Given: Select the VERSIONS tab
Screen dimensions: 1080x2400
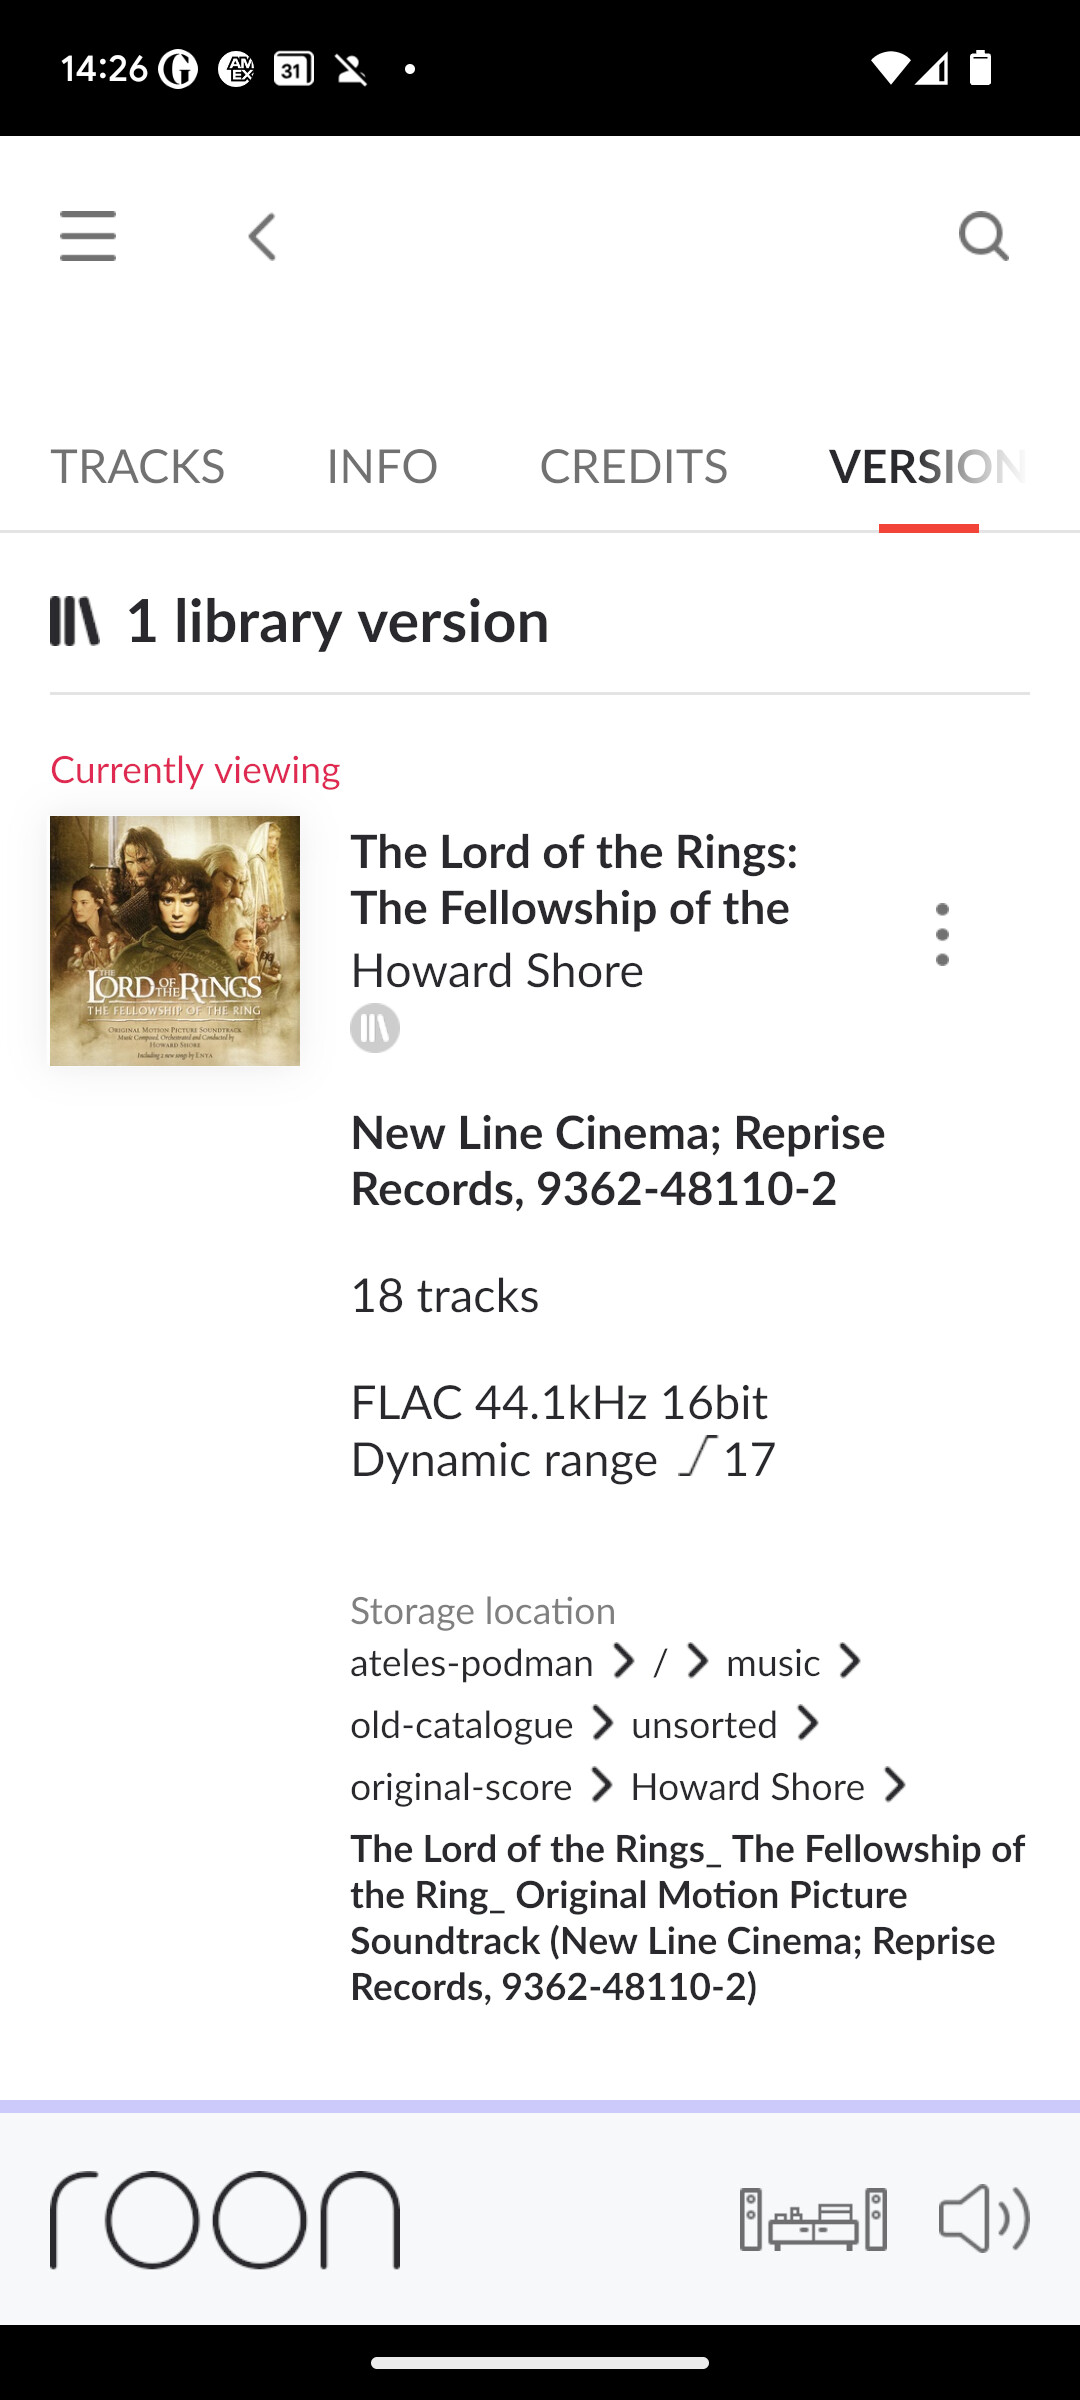Looking at the screenshot, I should coord(928,467).
